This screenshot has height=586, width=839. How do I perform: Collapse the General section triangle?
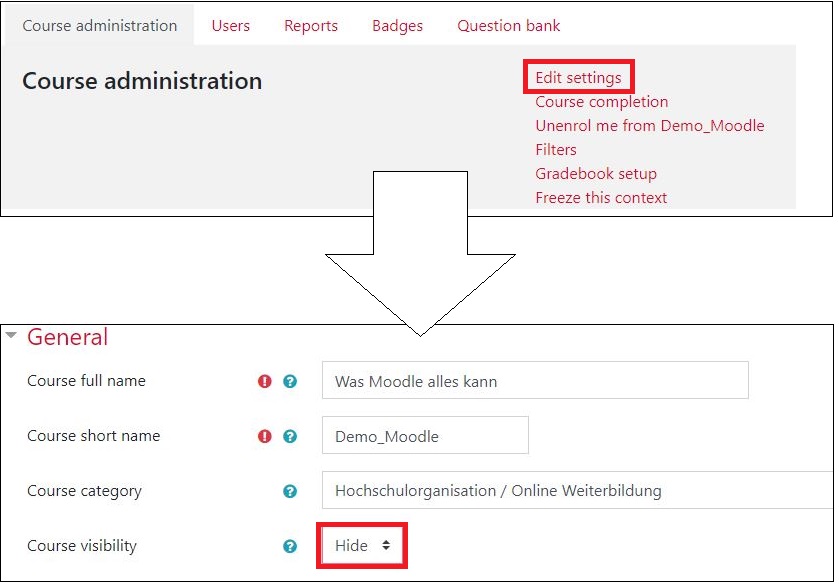12,336
